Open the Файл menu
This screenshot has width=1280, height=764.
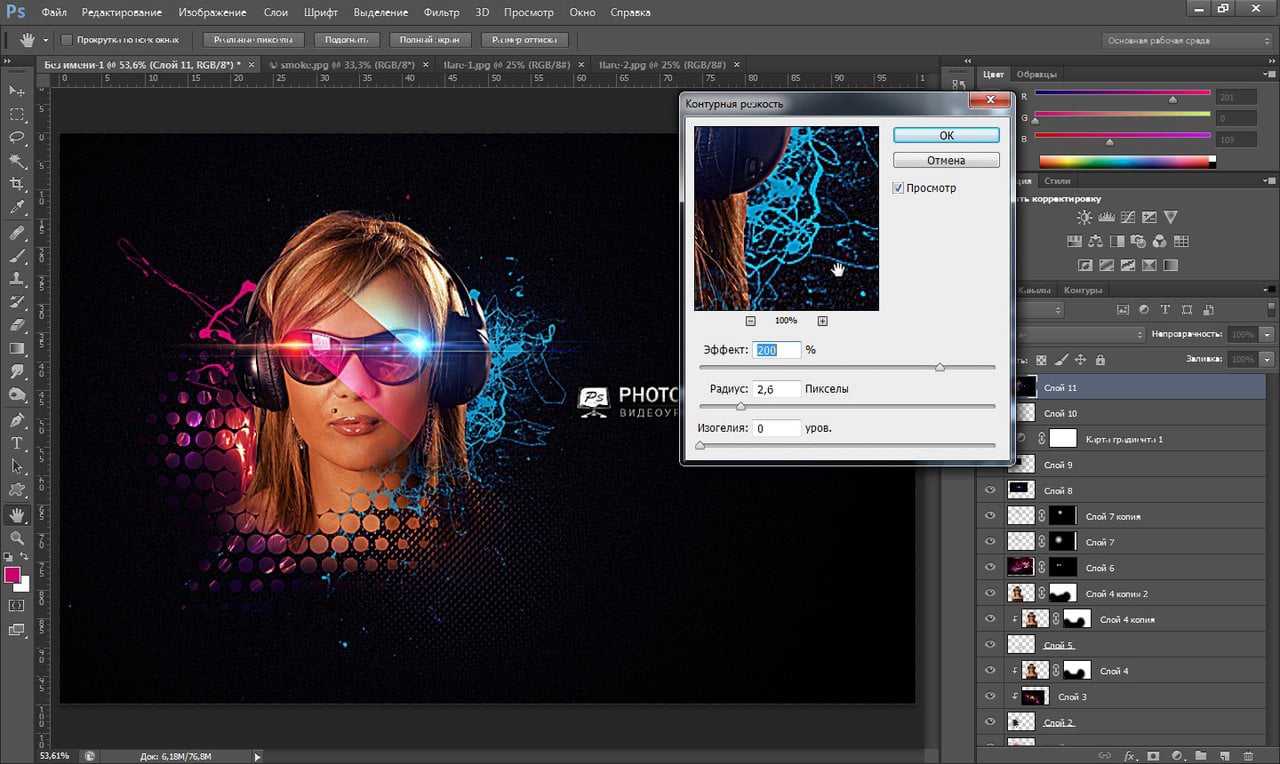click(x=55, y=13)
